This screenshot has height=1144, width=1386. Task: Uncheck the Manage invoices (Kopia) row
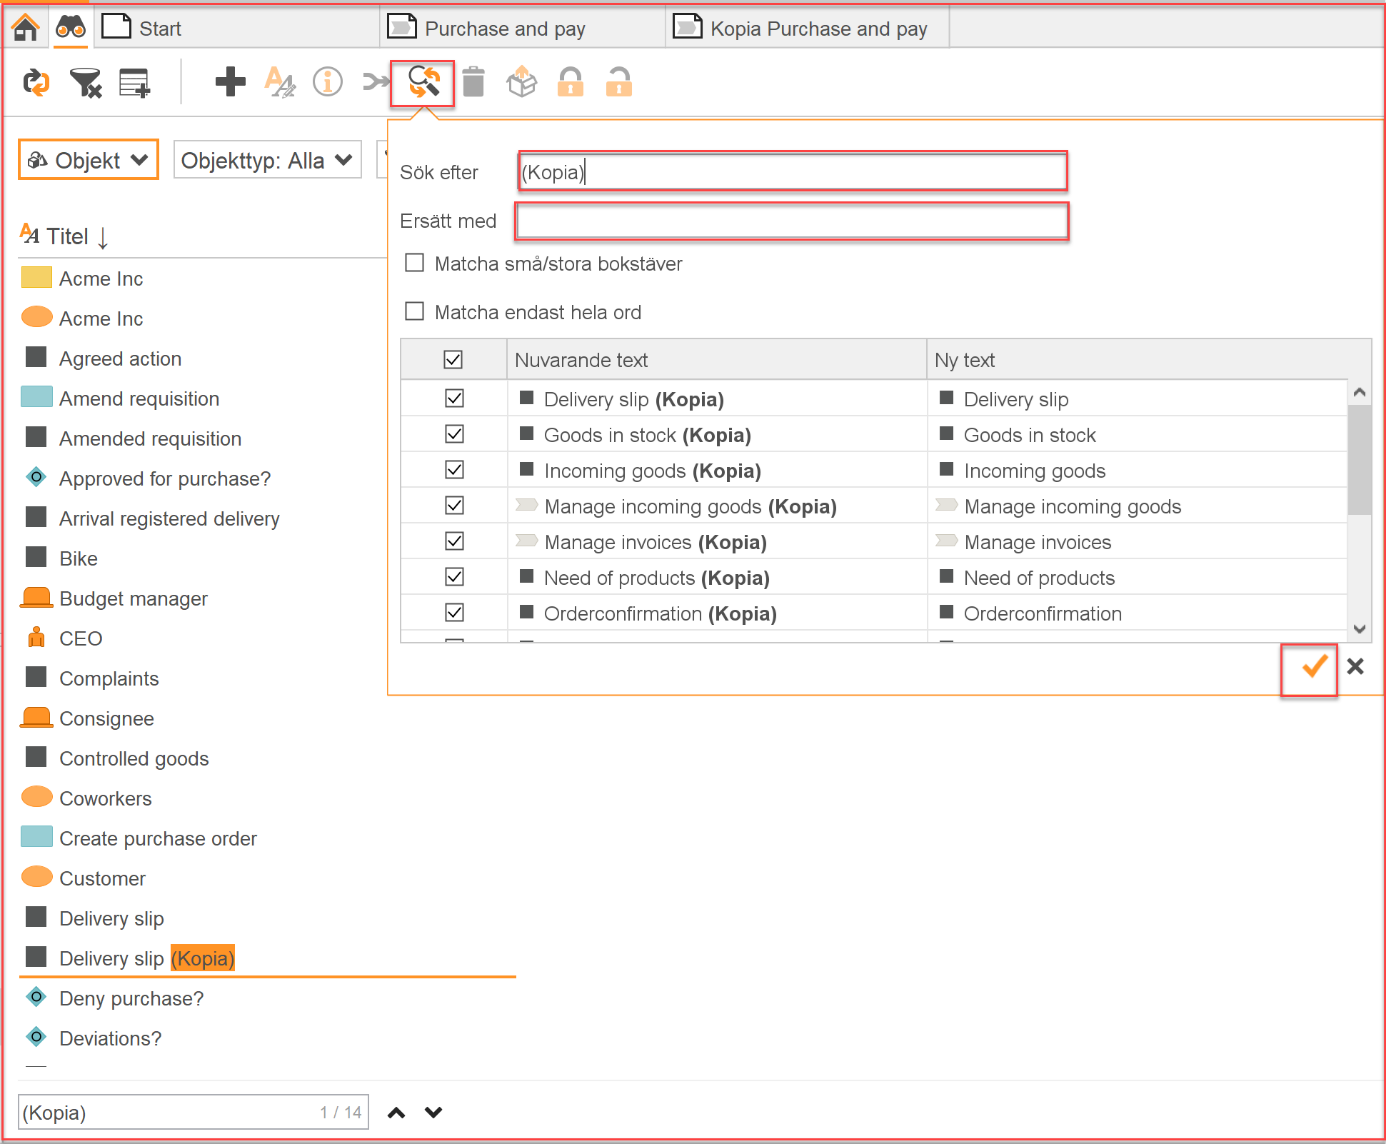click(455, 541)
